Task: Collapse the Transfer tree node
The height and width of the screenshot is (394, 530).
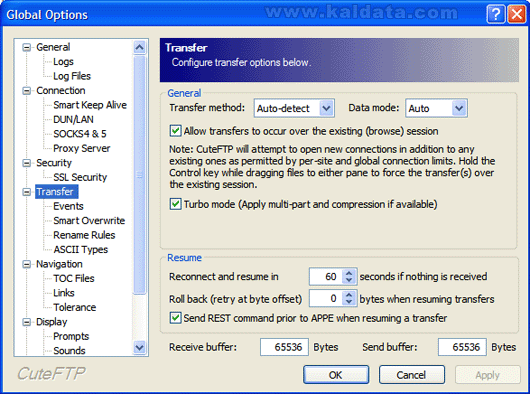Action: (x=27, y=192)
